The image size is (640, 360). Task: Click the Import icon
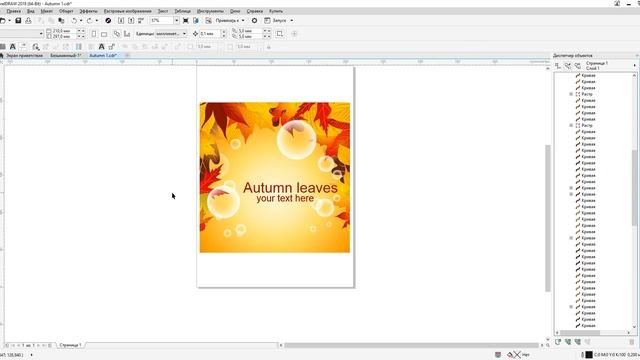[x=121, y=20]
